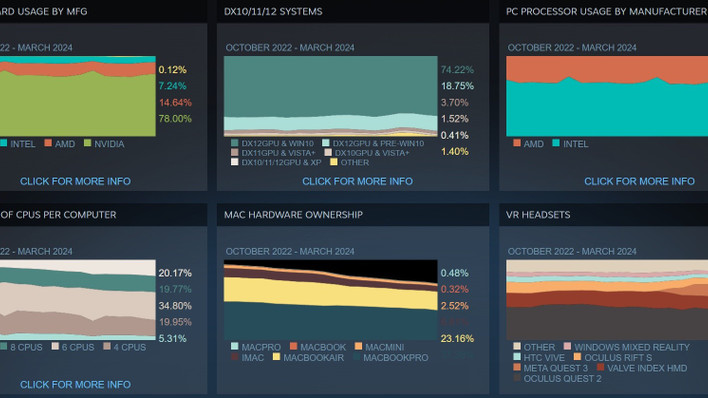This screenshot has height=398, width=708.
Task: Click the AMD orange swatch in video card legend
Action: (x=48, y=143)
